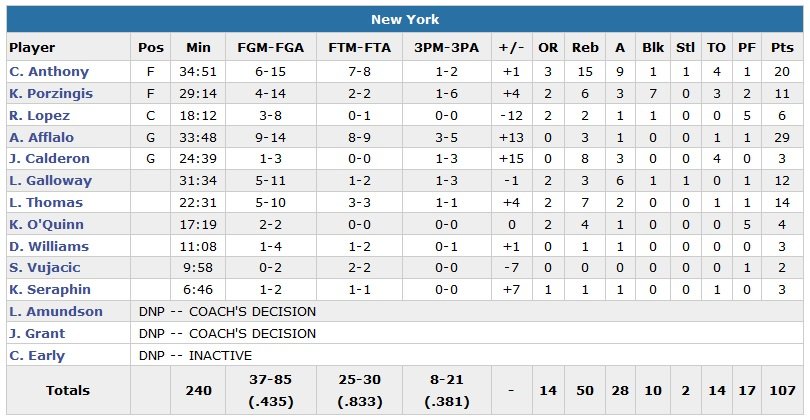The height and width of the screenshot is (420, 810).
Task: Open S. Vujacic's player link
Action: pyautogui.click(x=46, y=268)
